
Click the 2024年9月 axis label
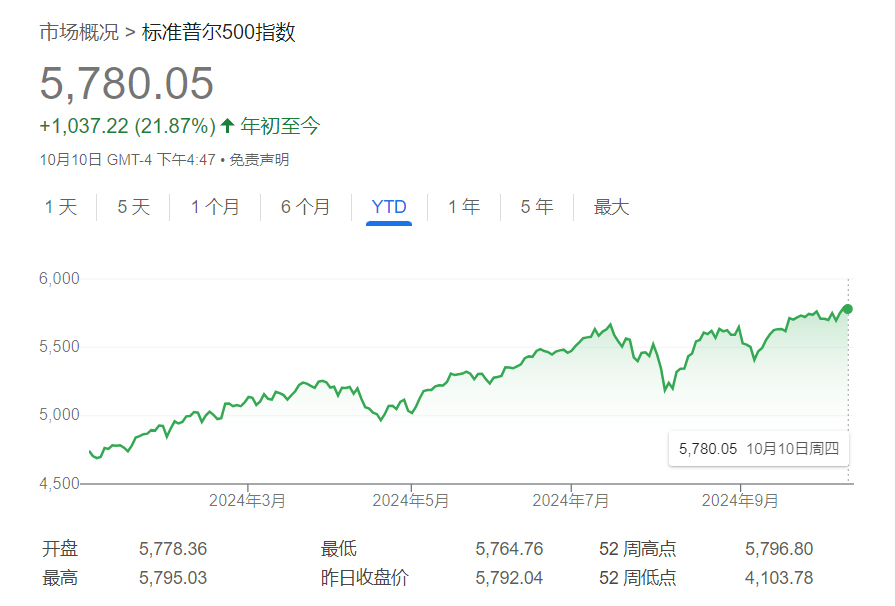click(740, 501)
